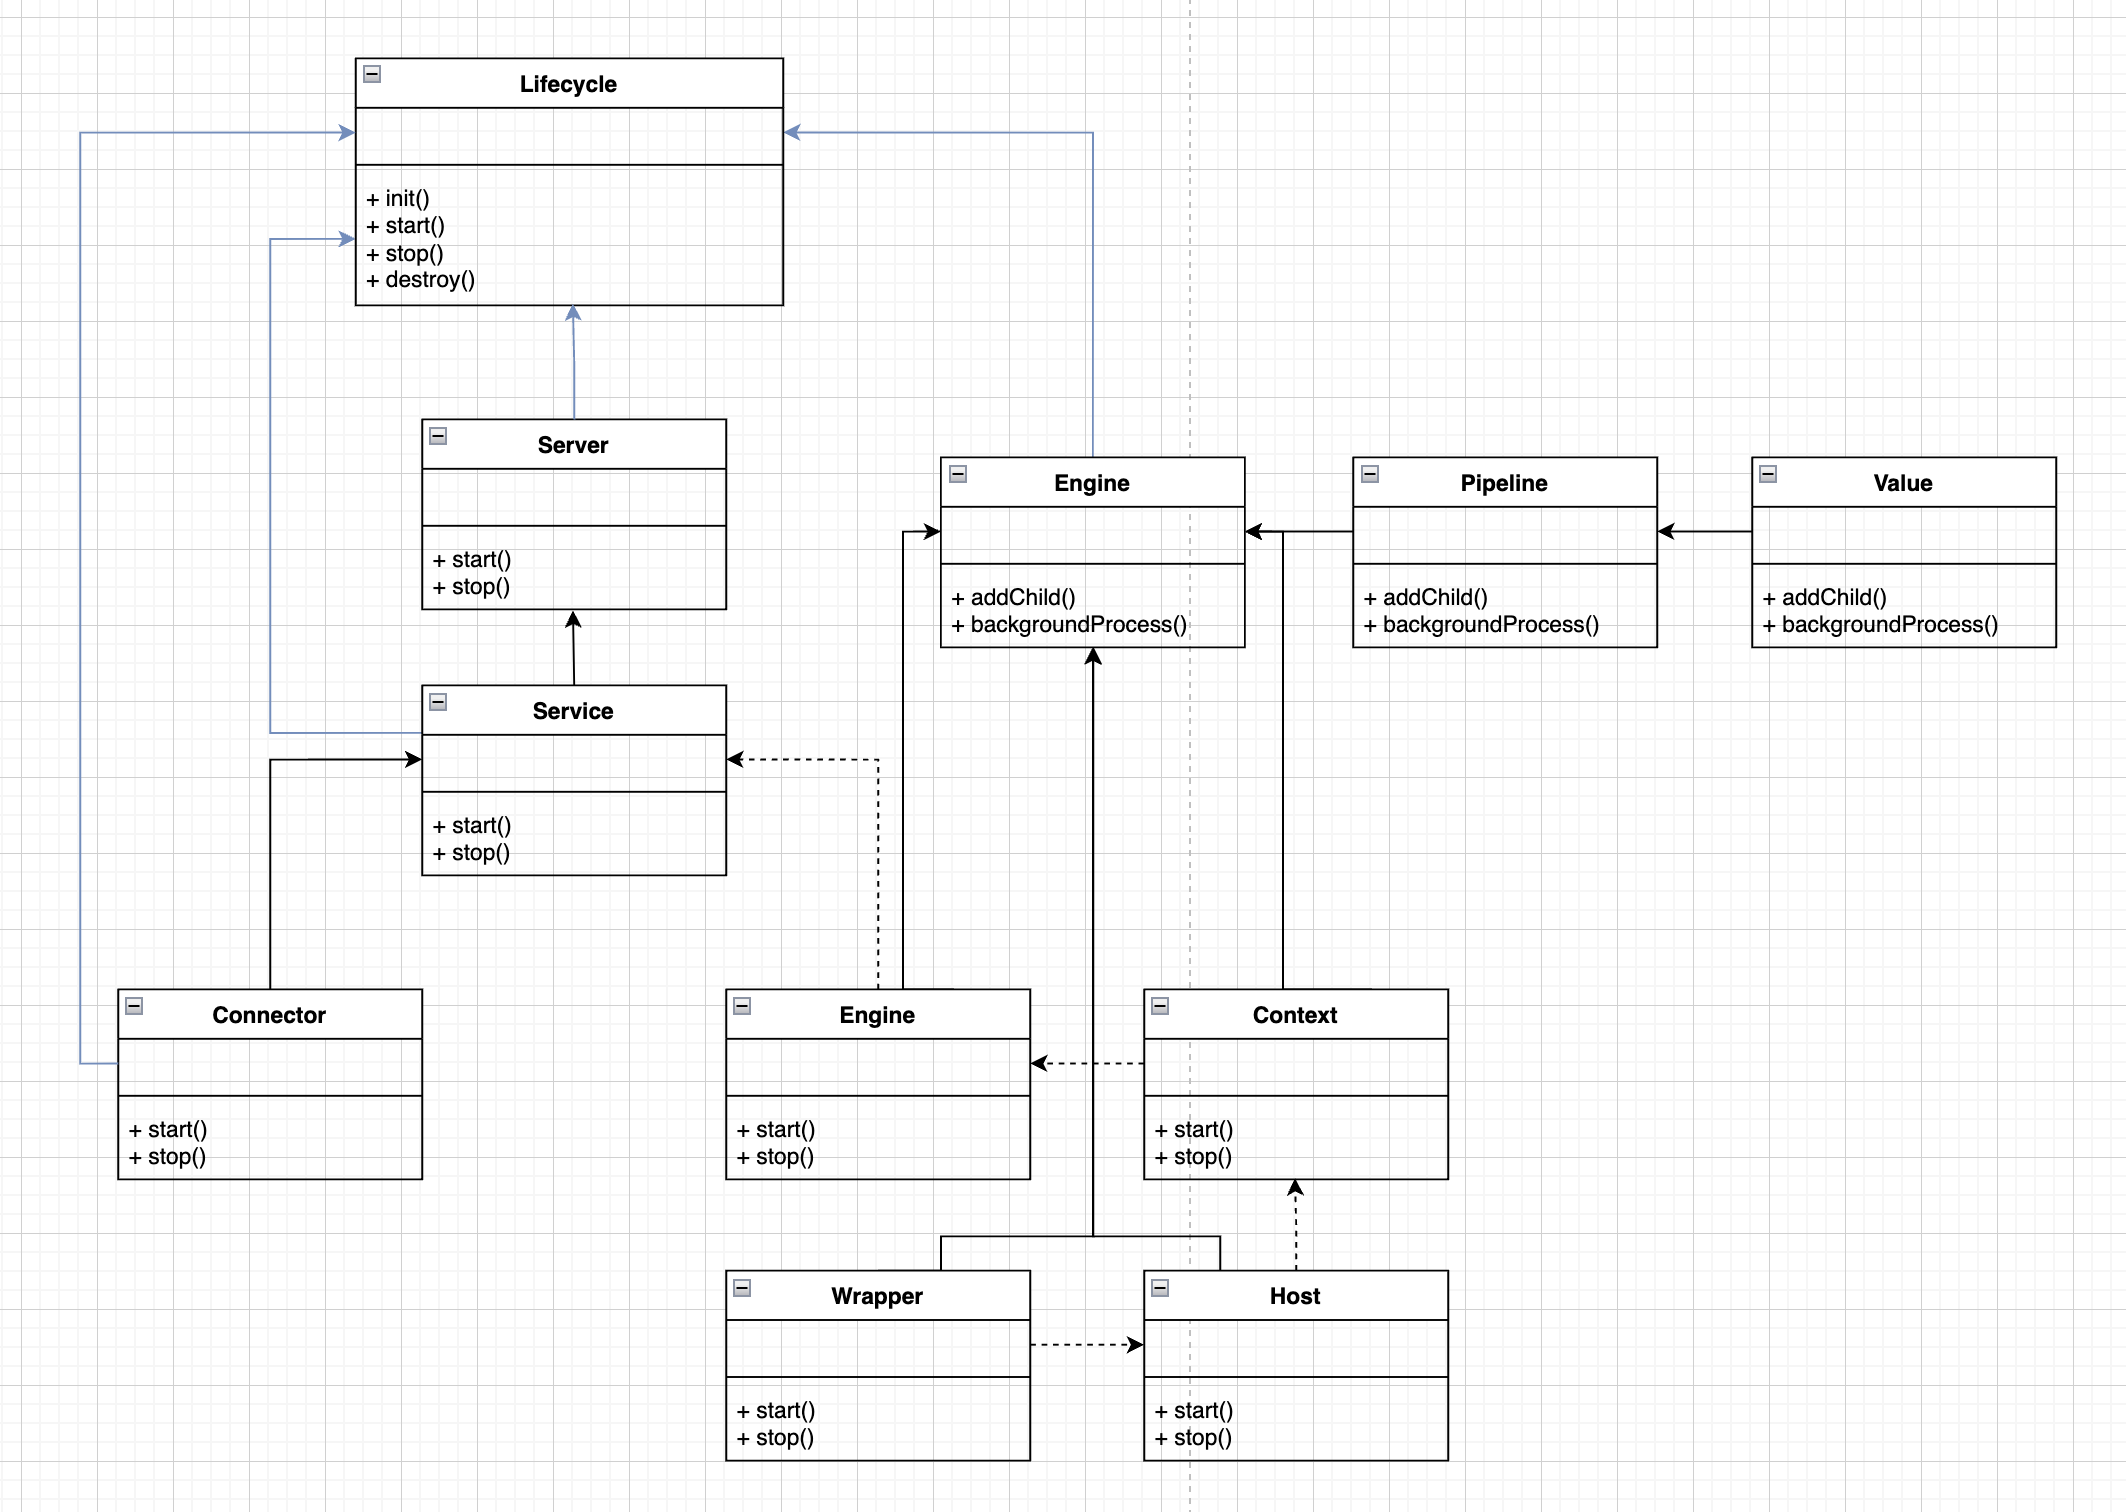Select the Host class title
Screen dimensions: 2126x1512
tap(1295, 1296)
